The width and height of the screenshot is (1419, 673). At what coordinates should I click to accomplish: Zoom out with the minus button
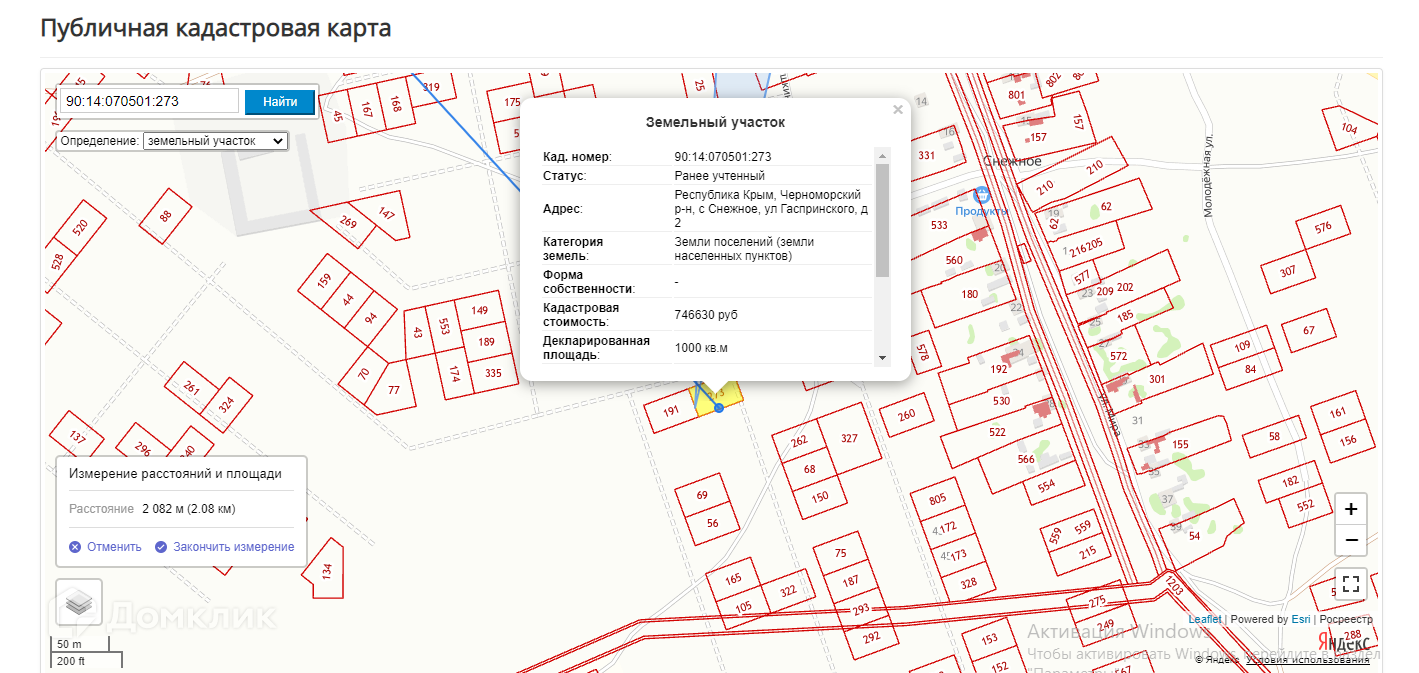point(1350,540)
